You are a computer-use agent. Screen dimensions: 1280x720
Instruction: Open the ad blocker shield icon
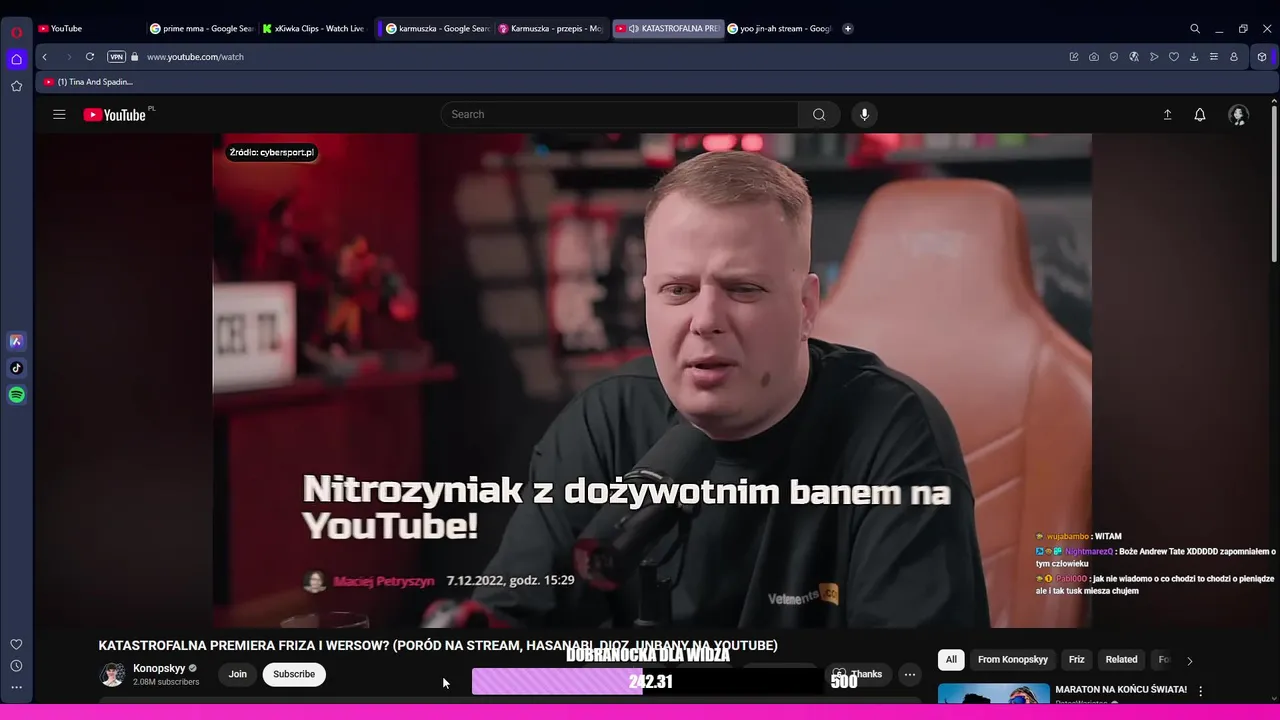(1114, 57)
